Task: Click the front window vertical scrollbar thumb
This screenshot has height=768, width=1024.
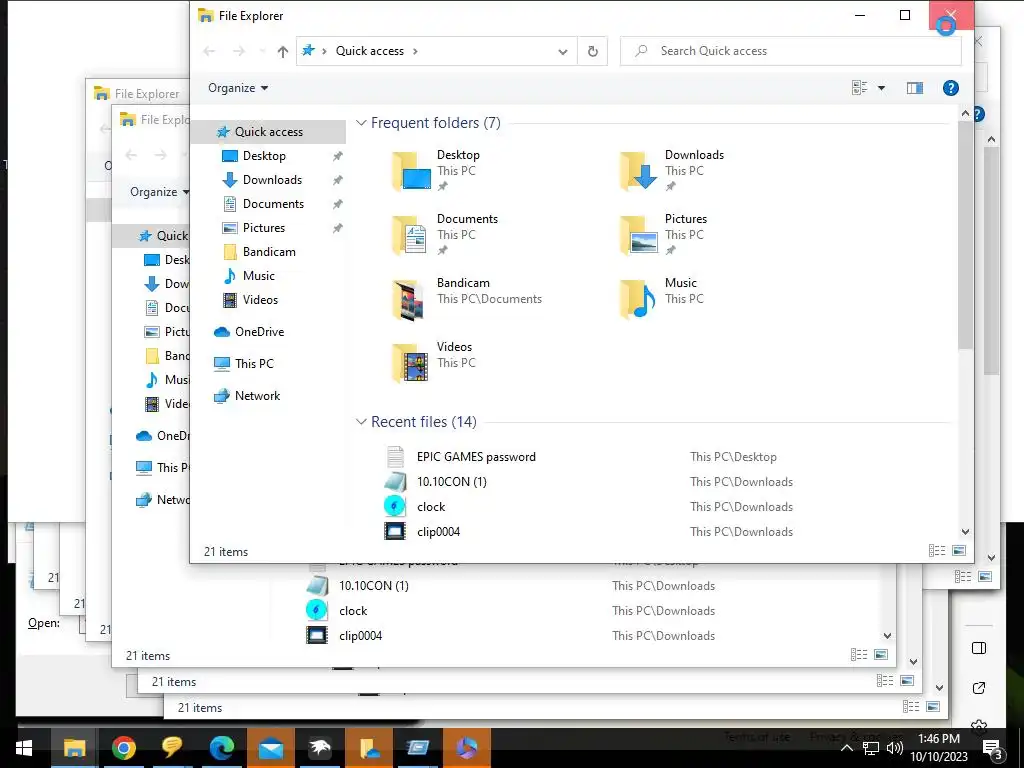Action: point(965,234)
